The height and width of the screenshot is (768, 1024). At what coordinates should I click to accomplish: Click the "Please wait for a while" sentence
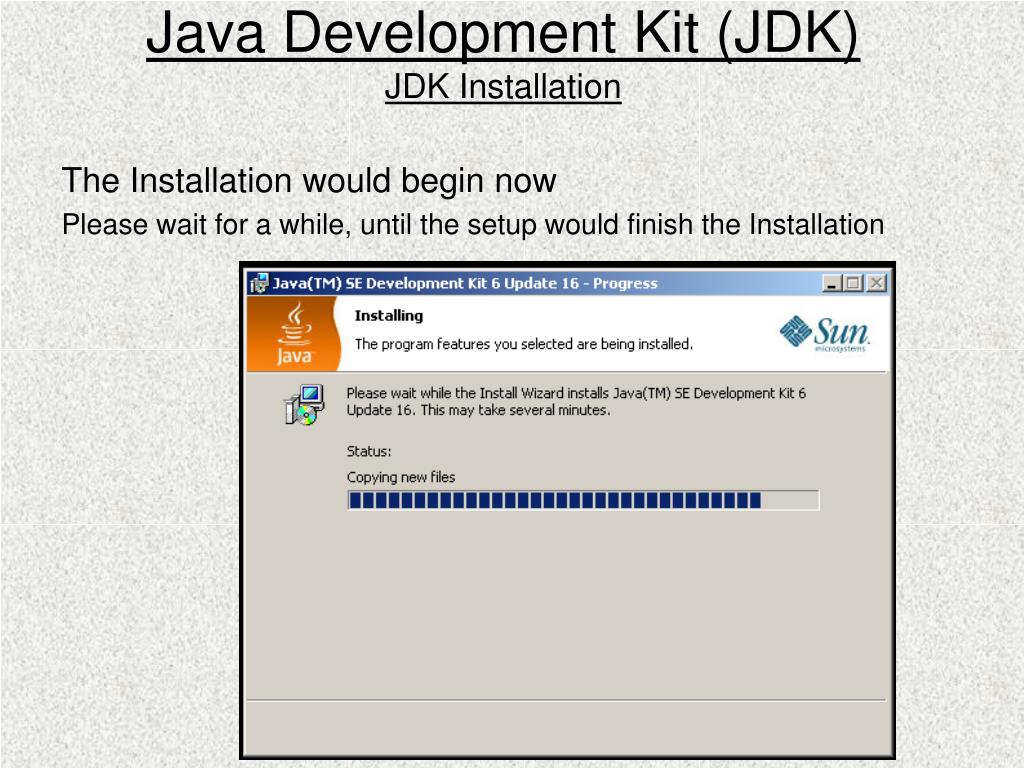point(473,225)
